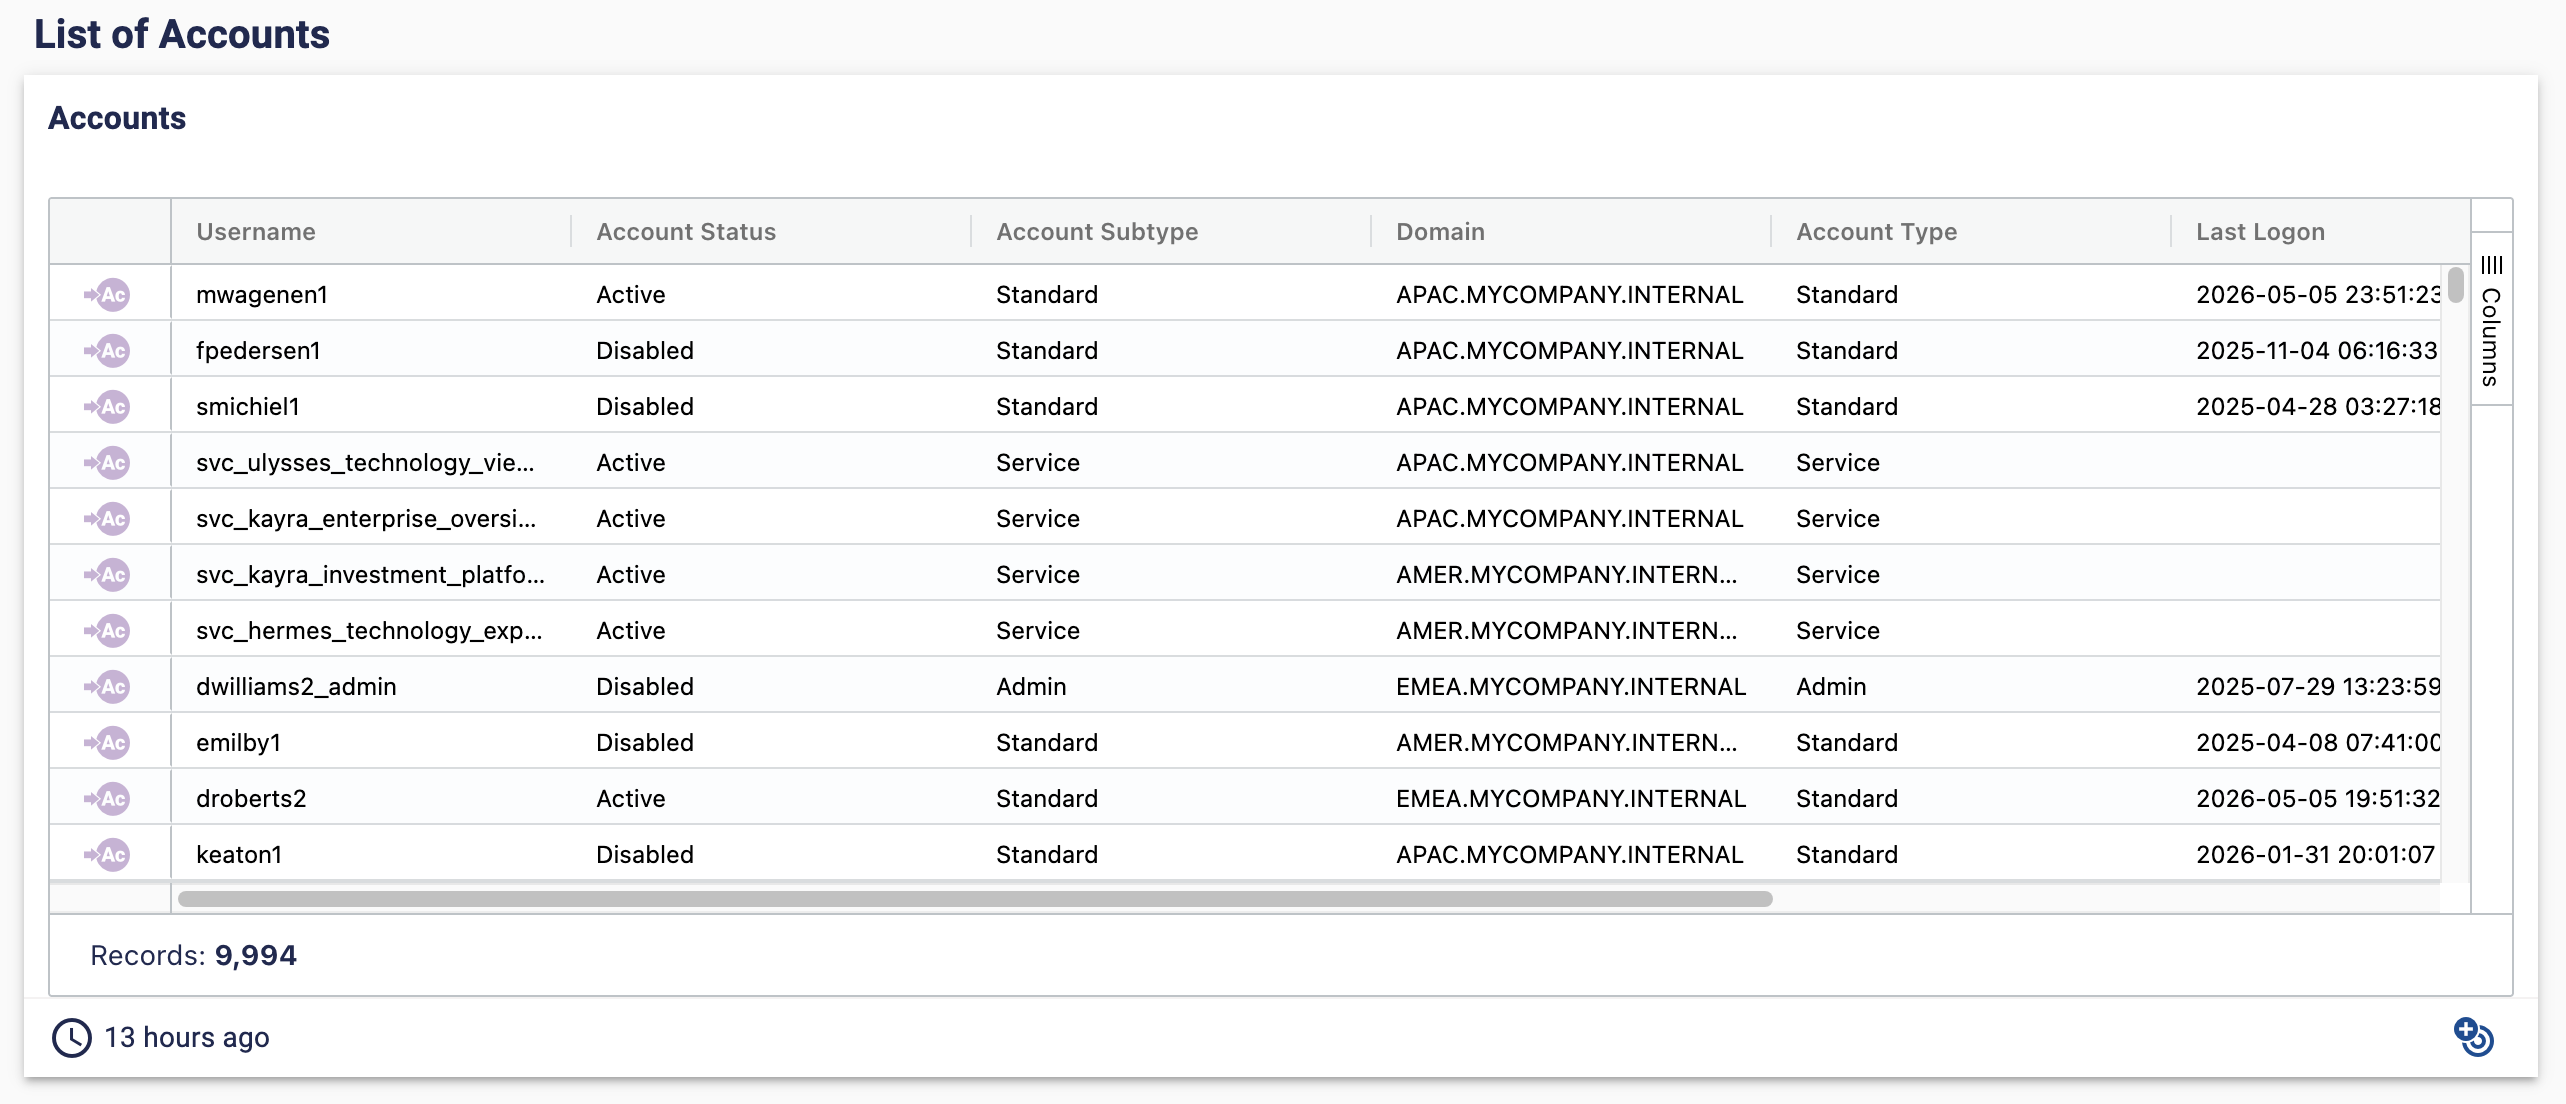The height and width of the screenshot is (1104, 2566).
Task: Select username dwilliams2_admin
Action: (296, 687)
